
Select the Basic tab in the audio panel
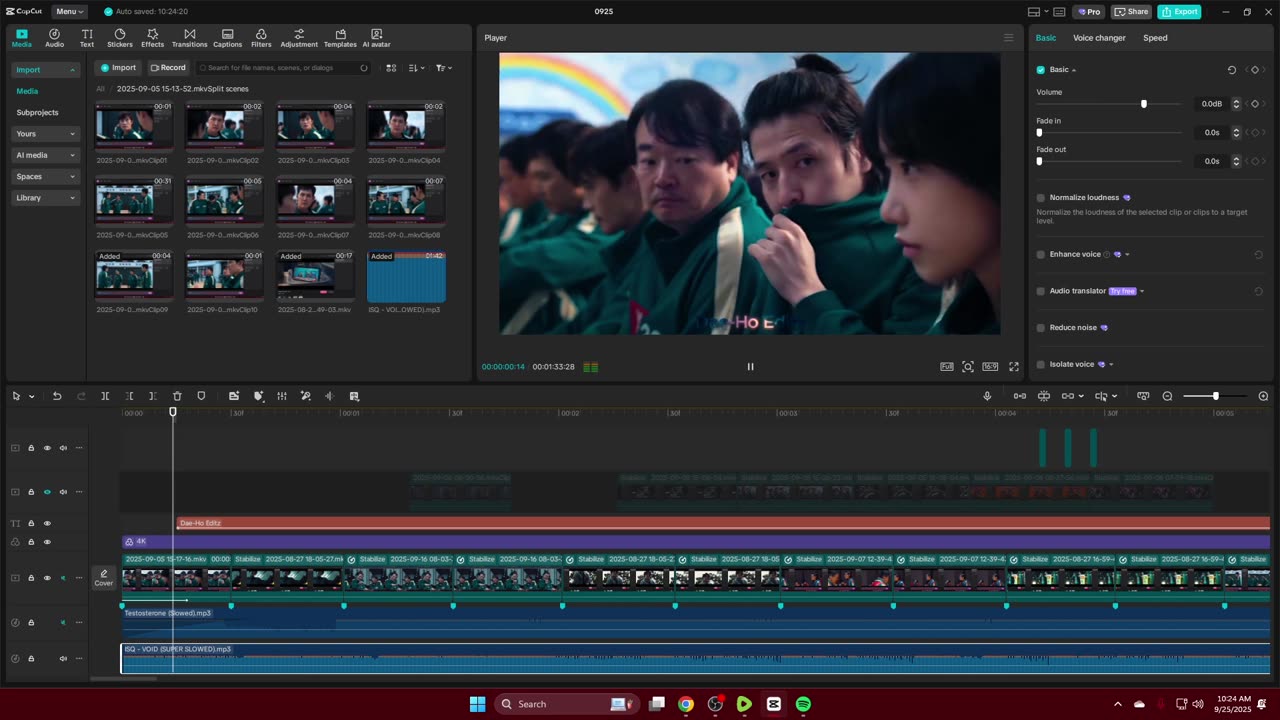click(x=1046, y=38)
